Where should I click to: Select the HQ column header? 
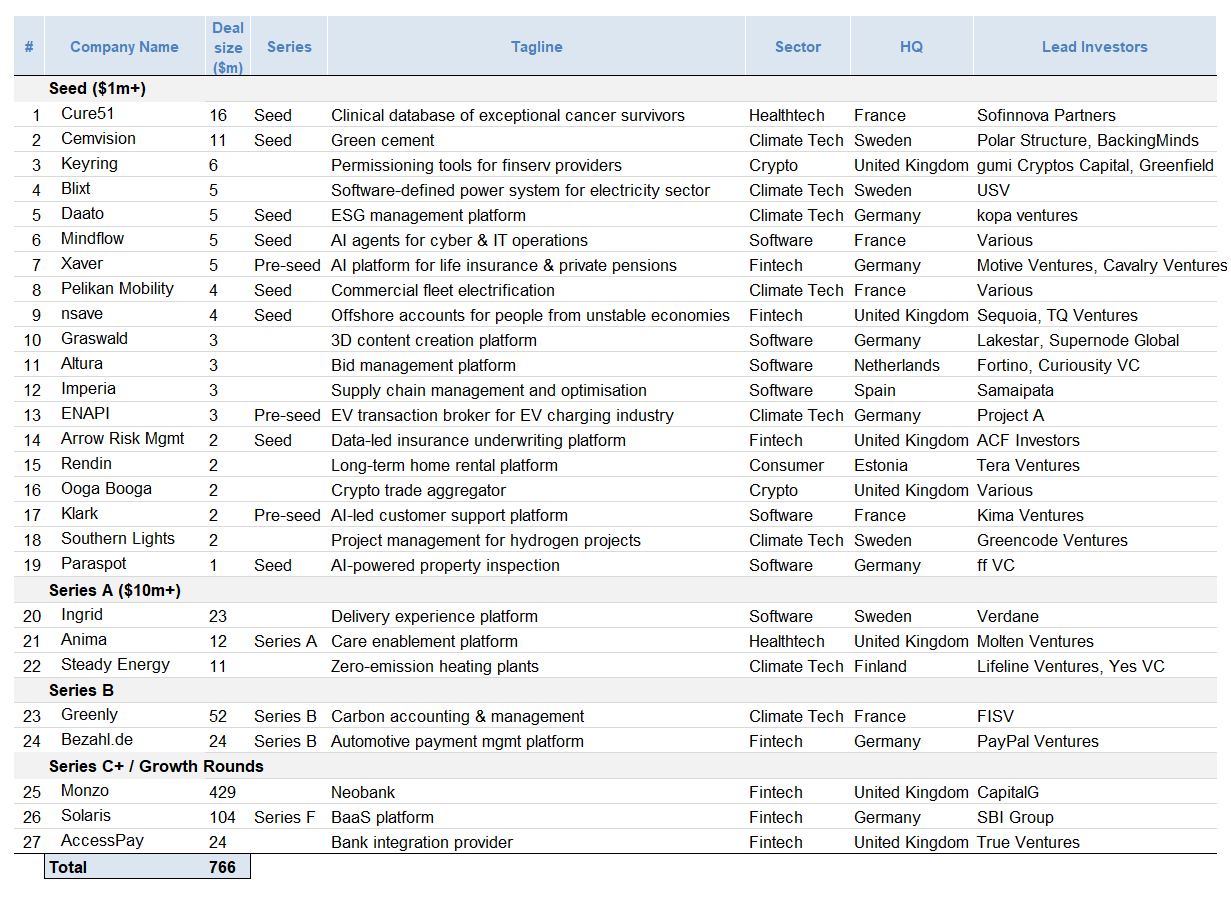click(x=911, y=47)
